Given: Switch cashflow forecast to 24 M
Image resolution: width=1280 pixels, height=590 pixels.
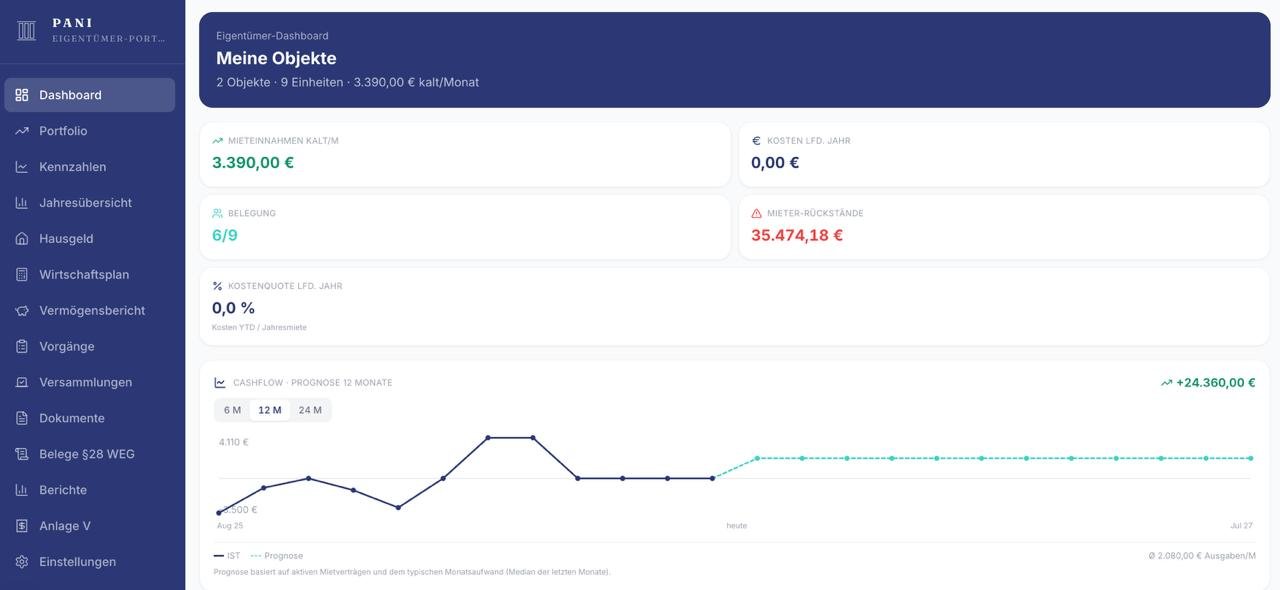Looking at the screenshot, I should [310, 410].
